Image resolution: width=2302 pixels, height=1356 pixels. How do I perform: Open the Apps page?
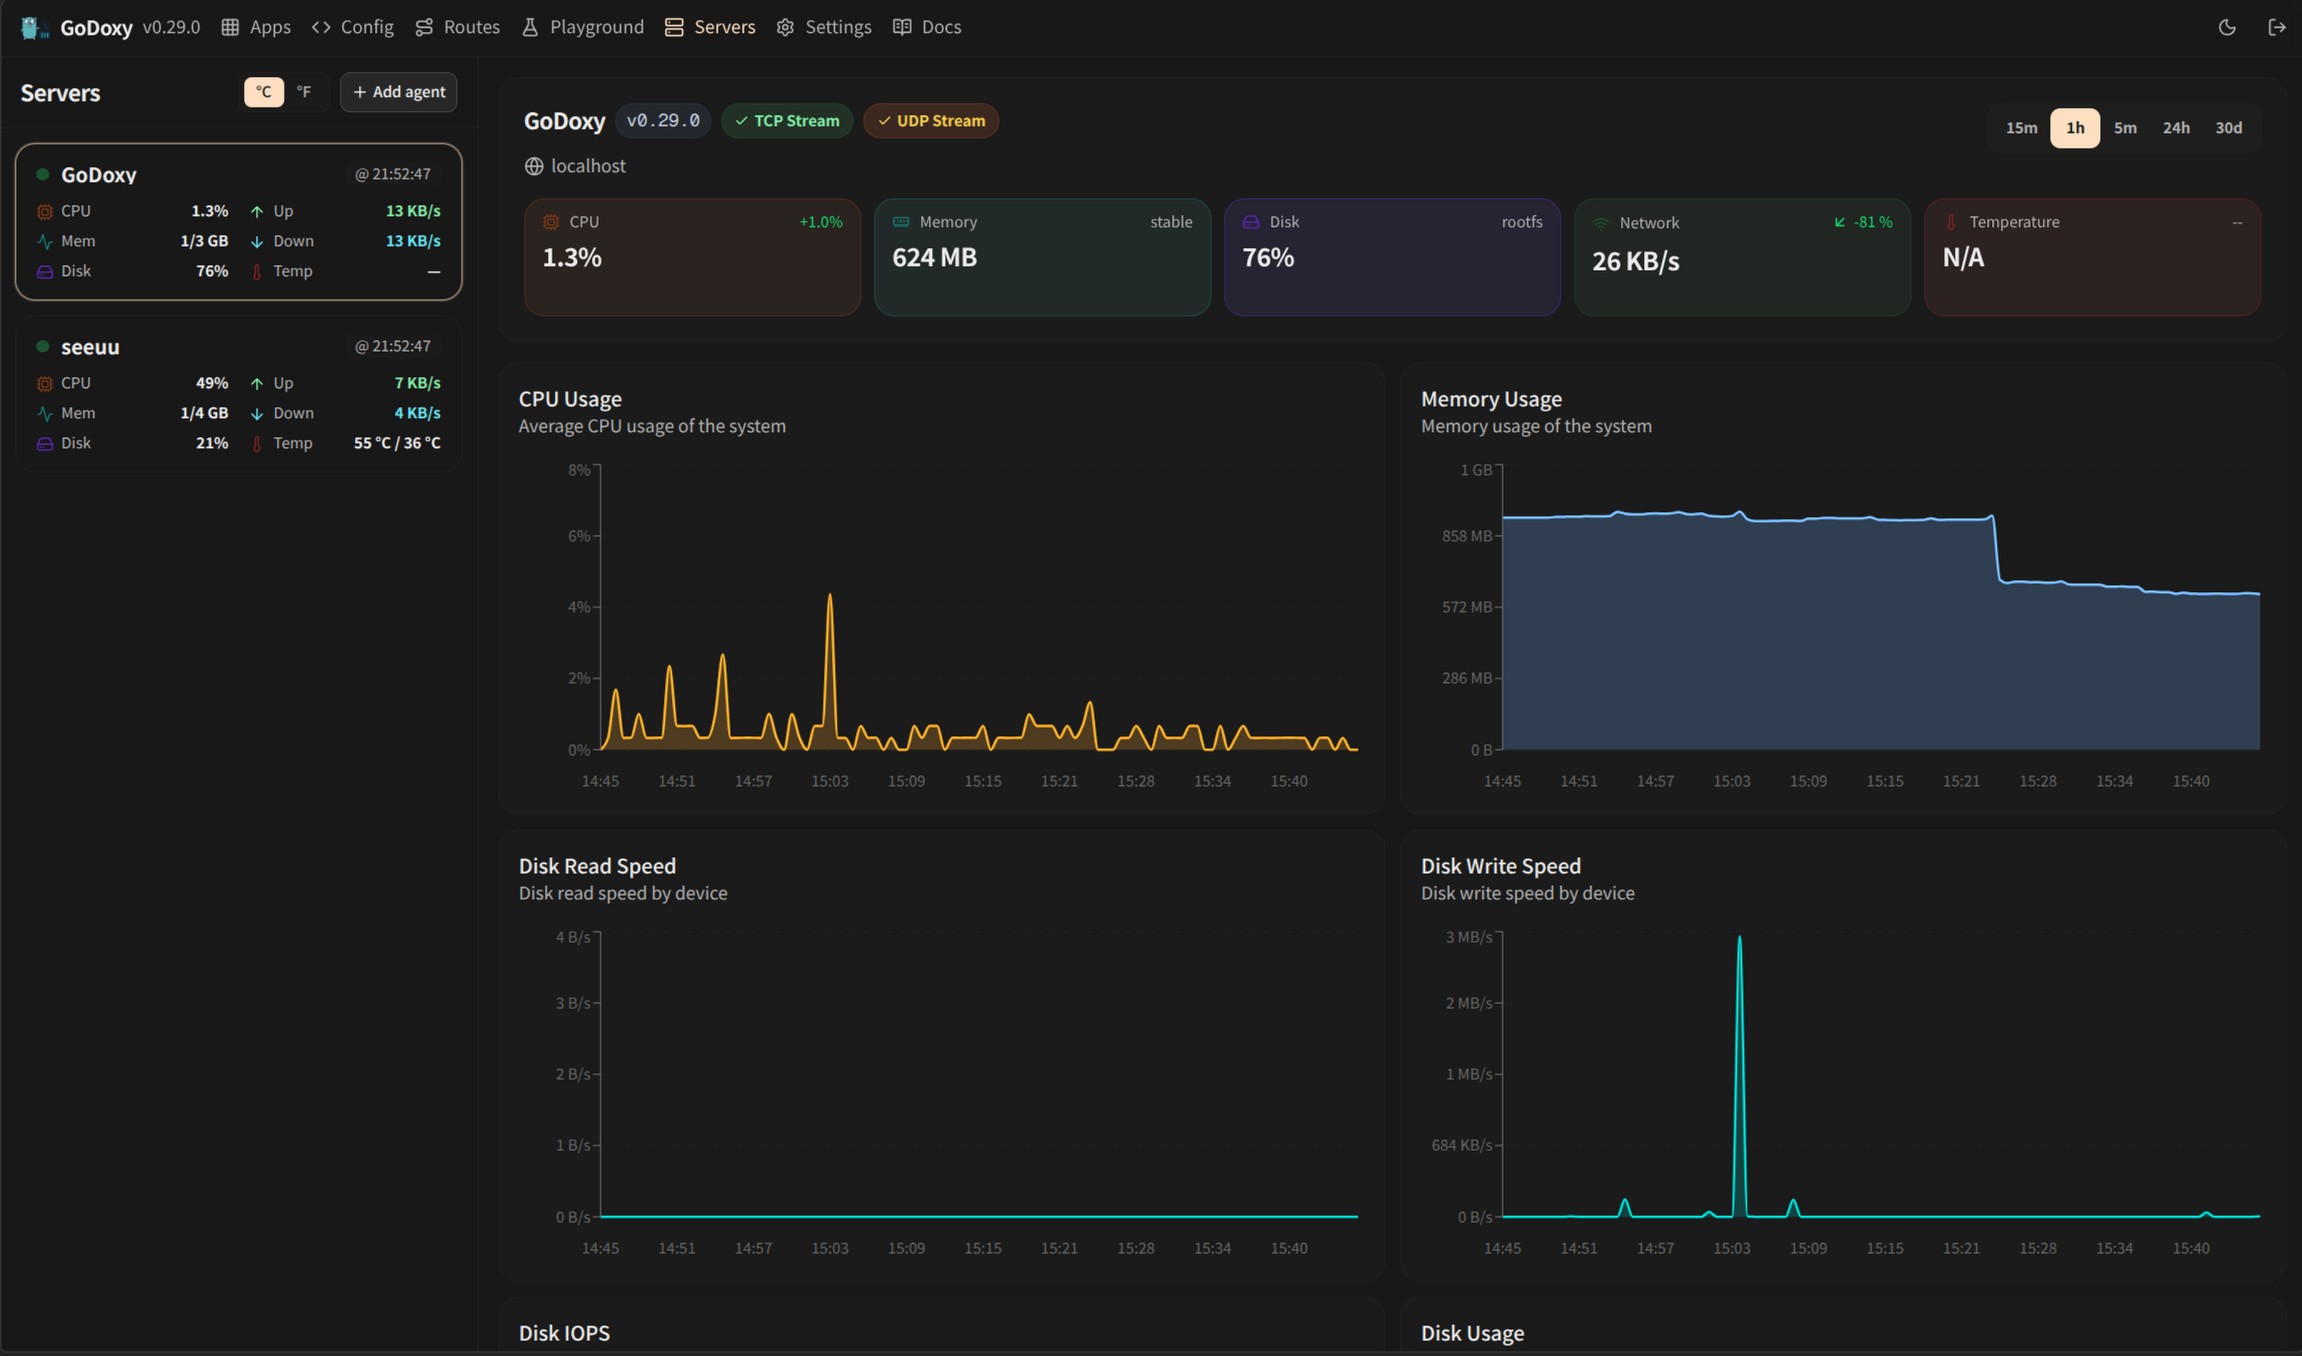click(x=256, y=27)
